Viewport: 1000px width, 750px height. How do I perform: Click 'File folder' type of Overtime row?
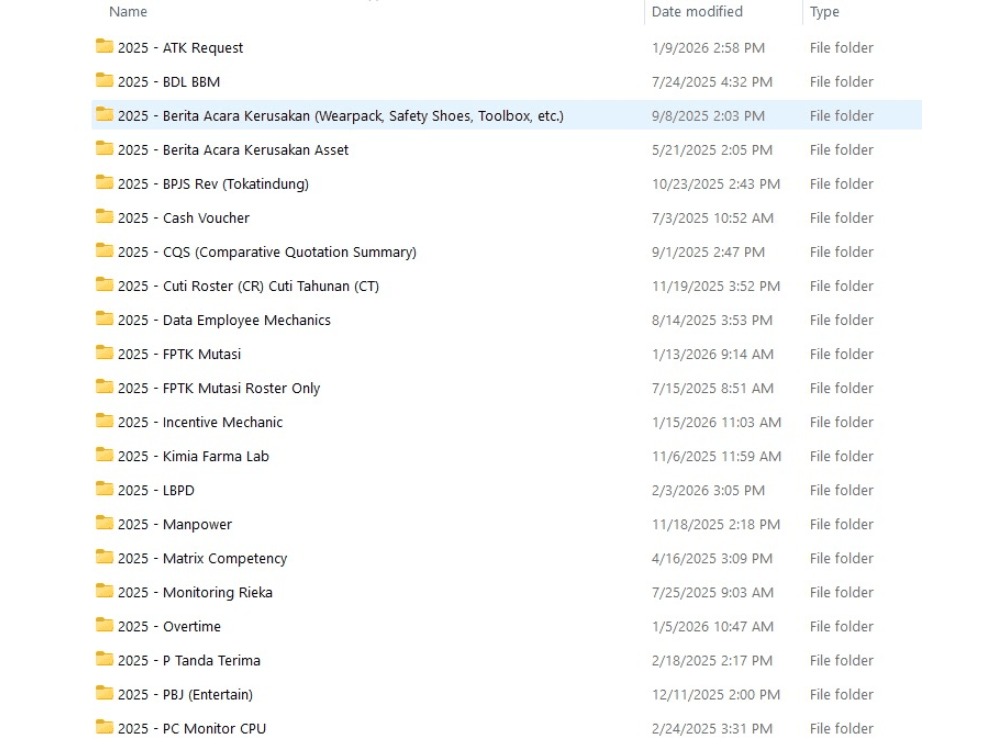click(x=841, y=626)
